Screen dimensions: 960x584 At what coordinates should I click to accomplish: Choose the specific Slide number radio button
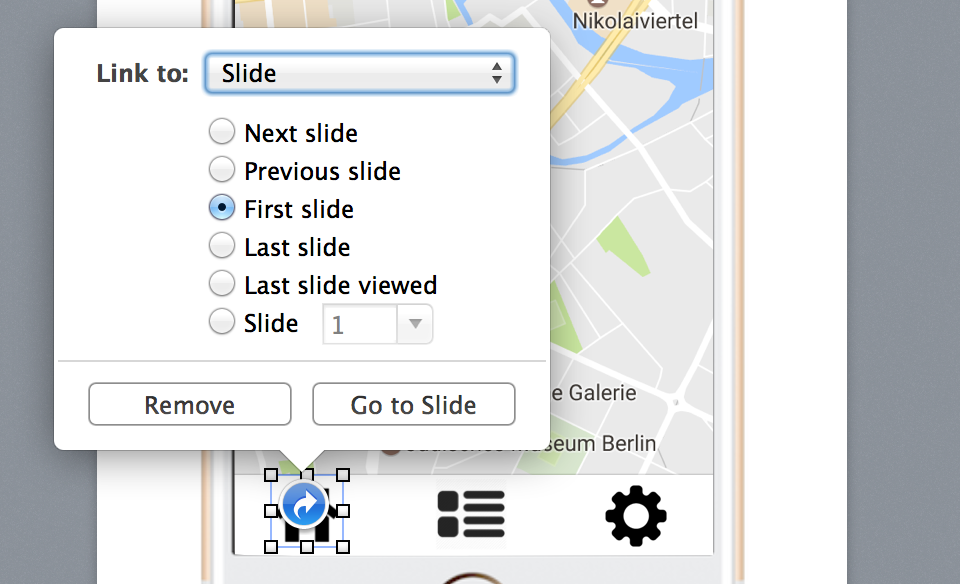[222, 321]
